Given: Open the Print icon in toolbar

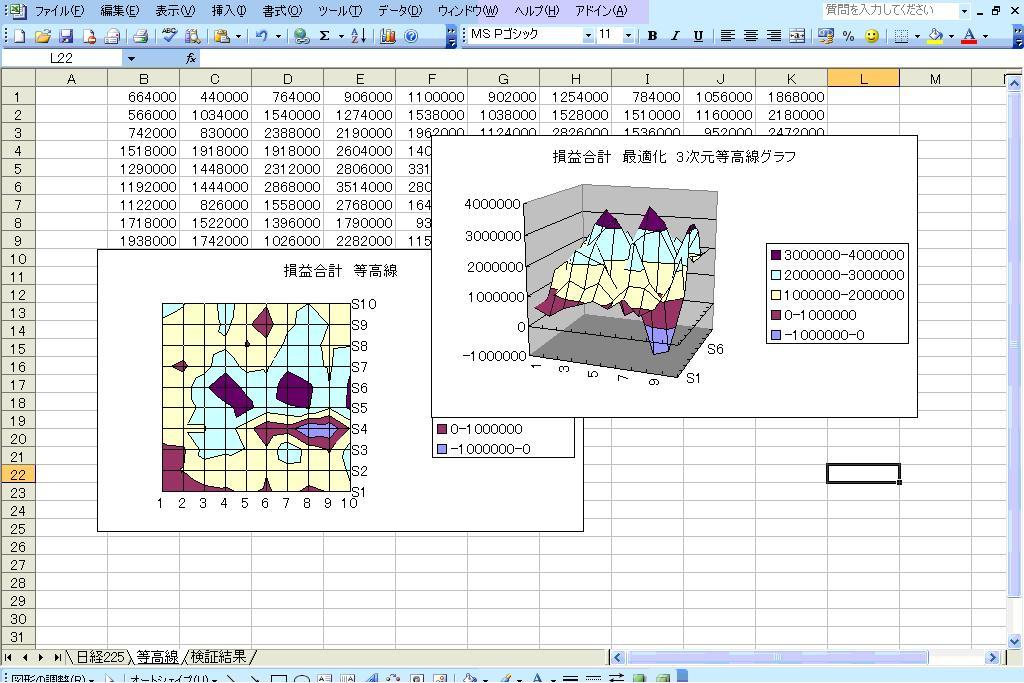Looking at the screenshot, I should [141, 36].
